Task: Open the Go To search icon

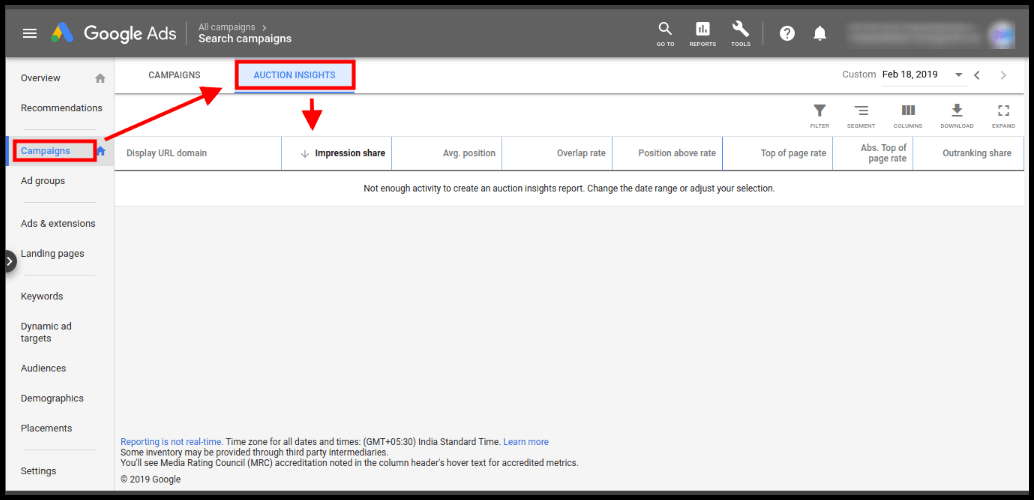Action: tap(665, 34)
